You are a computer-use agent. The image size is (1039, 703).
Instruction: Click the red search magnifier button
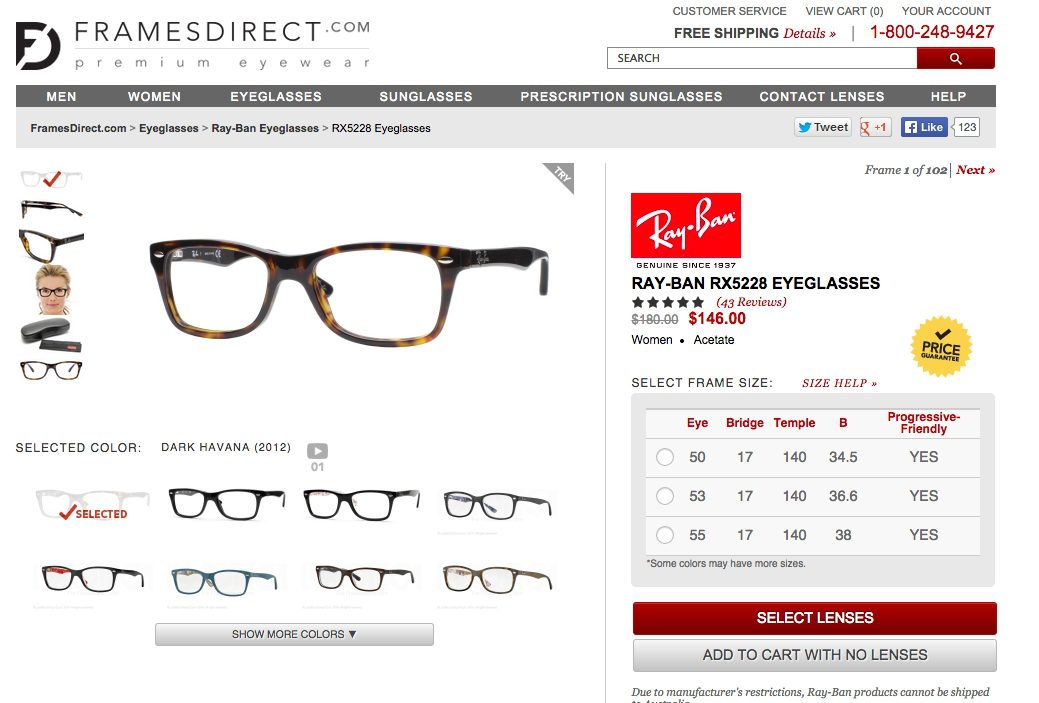pyautogui.click(x=956, y=58)
